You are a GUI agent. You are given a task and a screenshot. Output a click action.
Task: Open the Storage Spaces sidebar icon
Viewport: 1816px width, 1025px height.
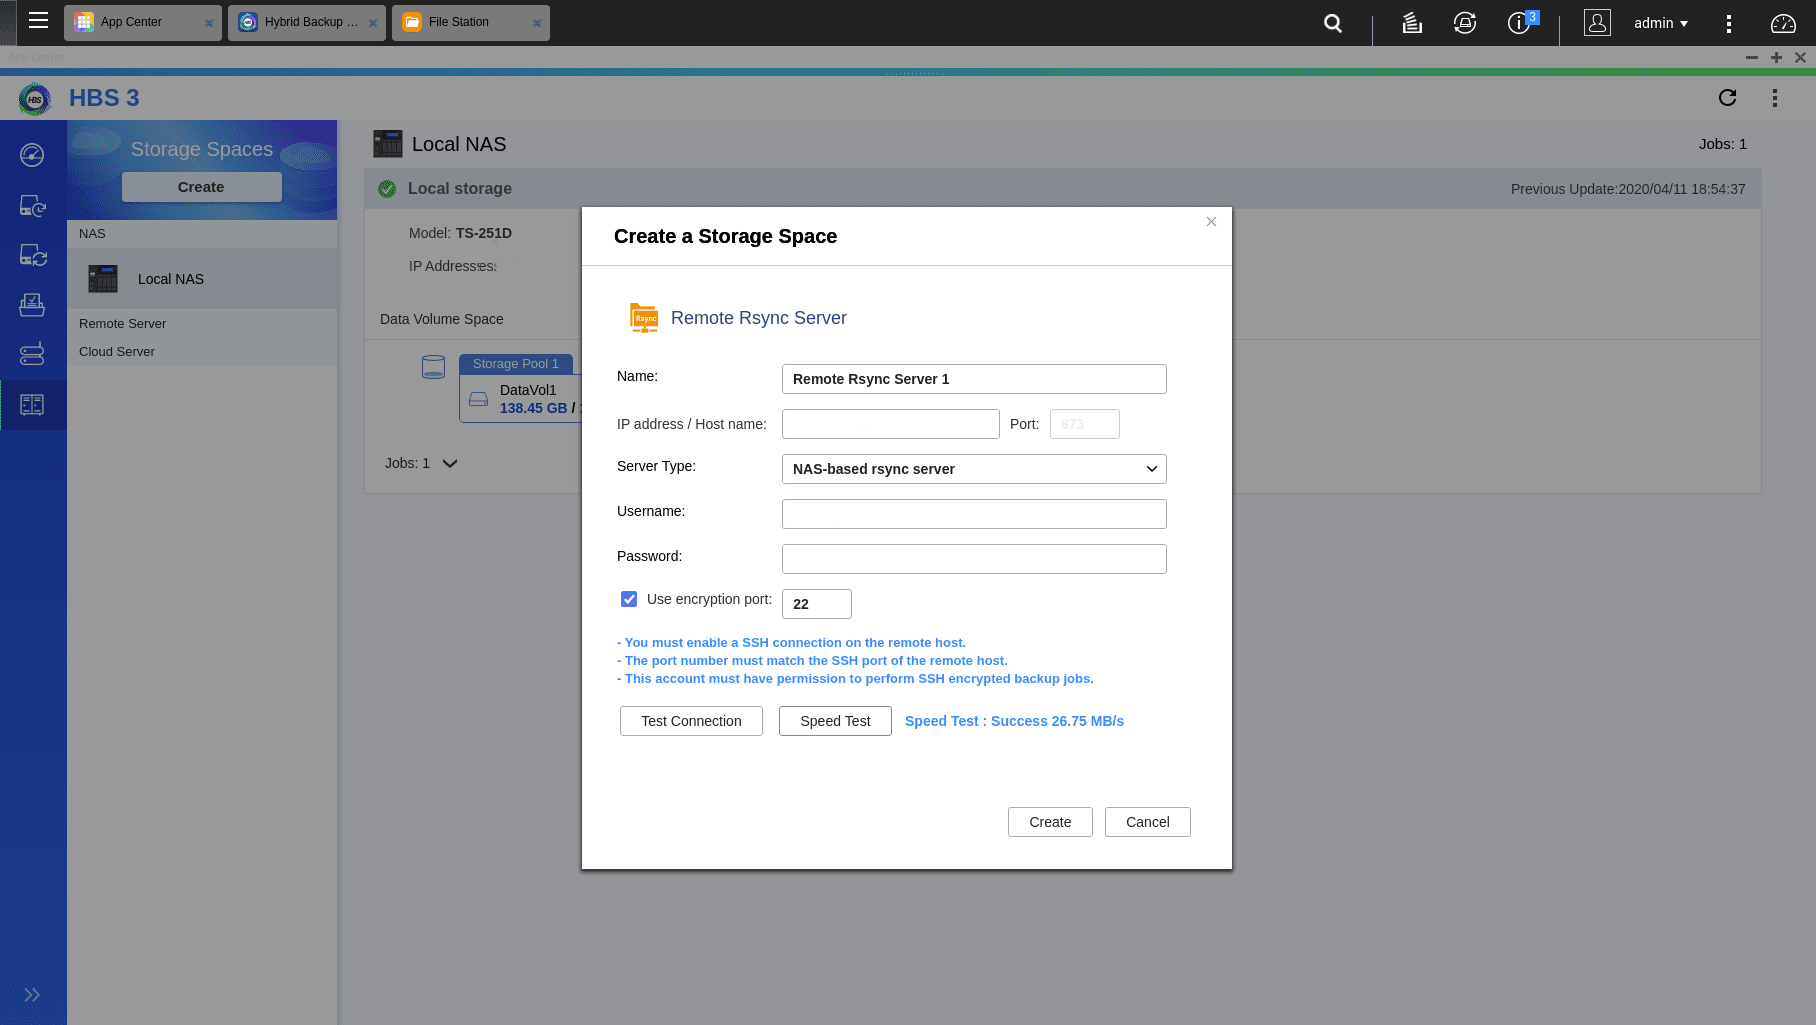pos(32,404)
